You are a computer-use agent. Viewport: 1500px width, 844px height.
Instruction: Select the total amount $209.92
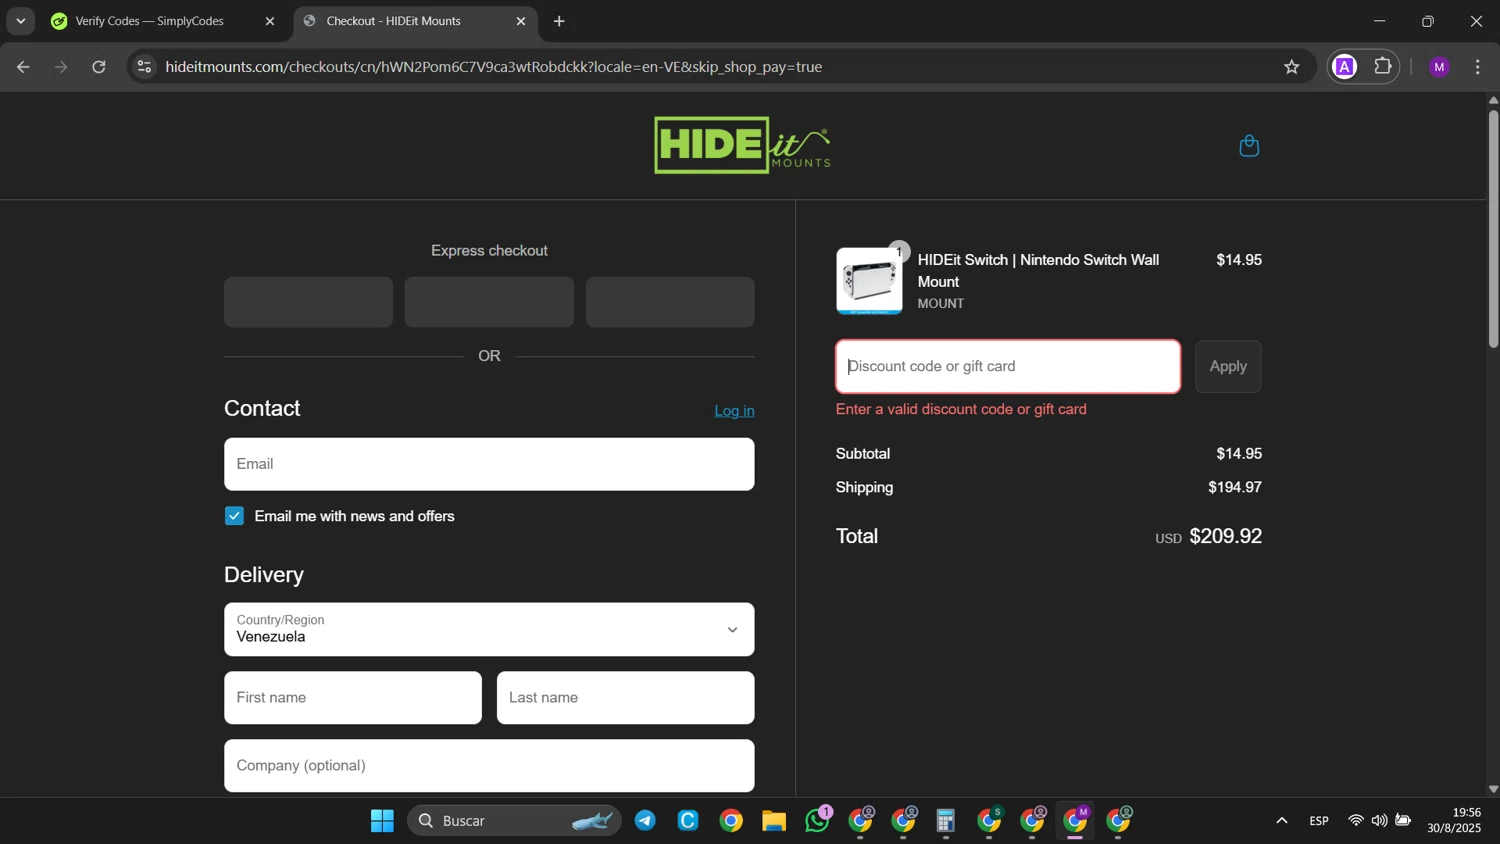point(1225,537)
